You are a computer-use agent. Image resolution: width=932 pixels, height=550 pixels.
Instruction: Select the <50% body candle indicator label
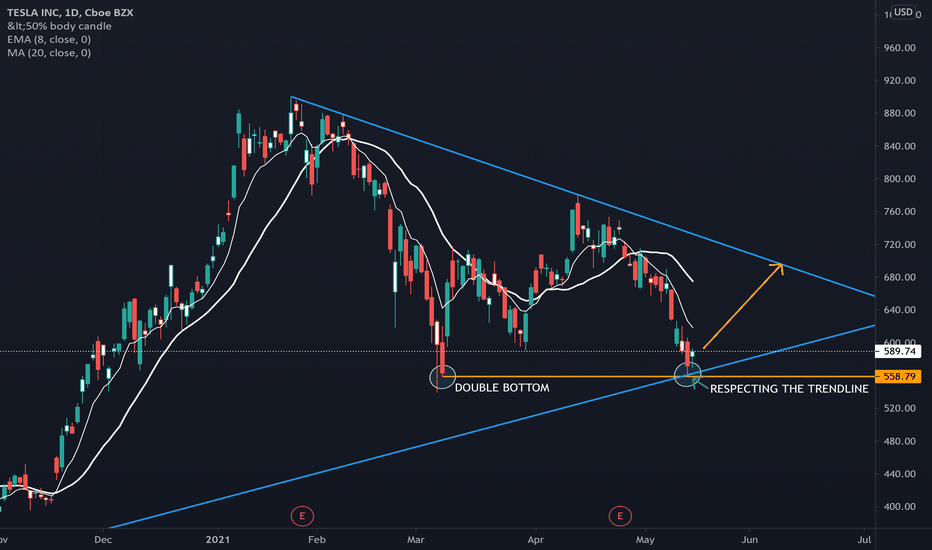pyautogui.click(x=59, y=26)
